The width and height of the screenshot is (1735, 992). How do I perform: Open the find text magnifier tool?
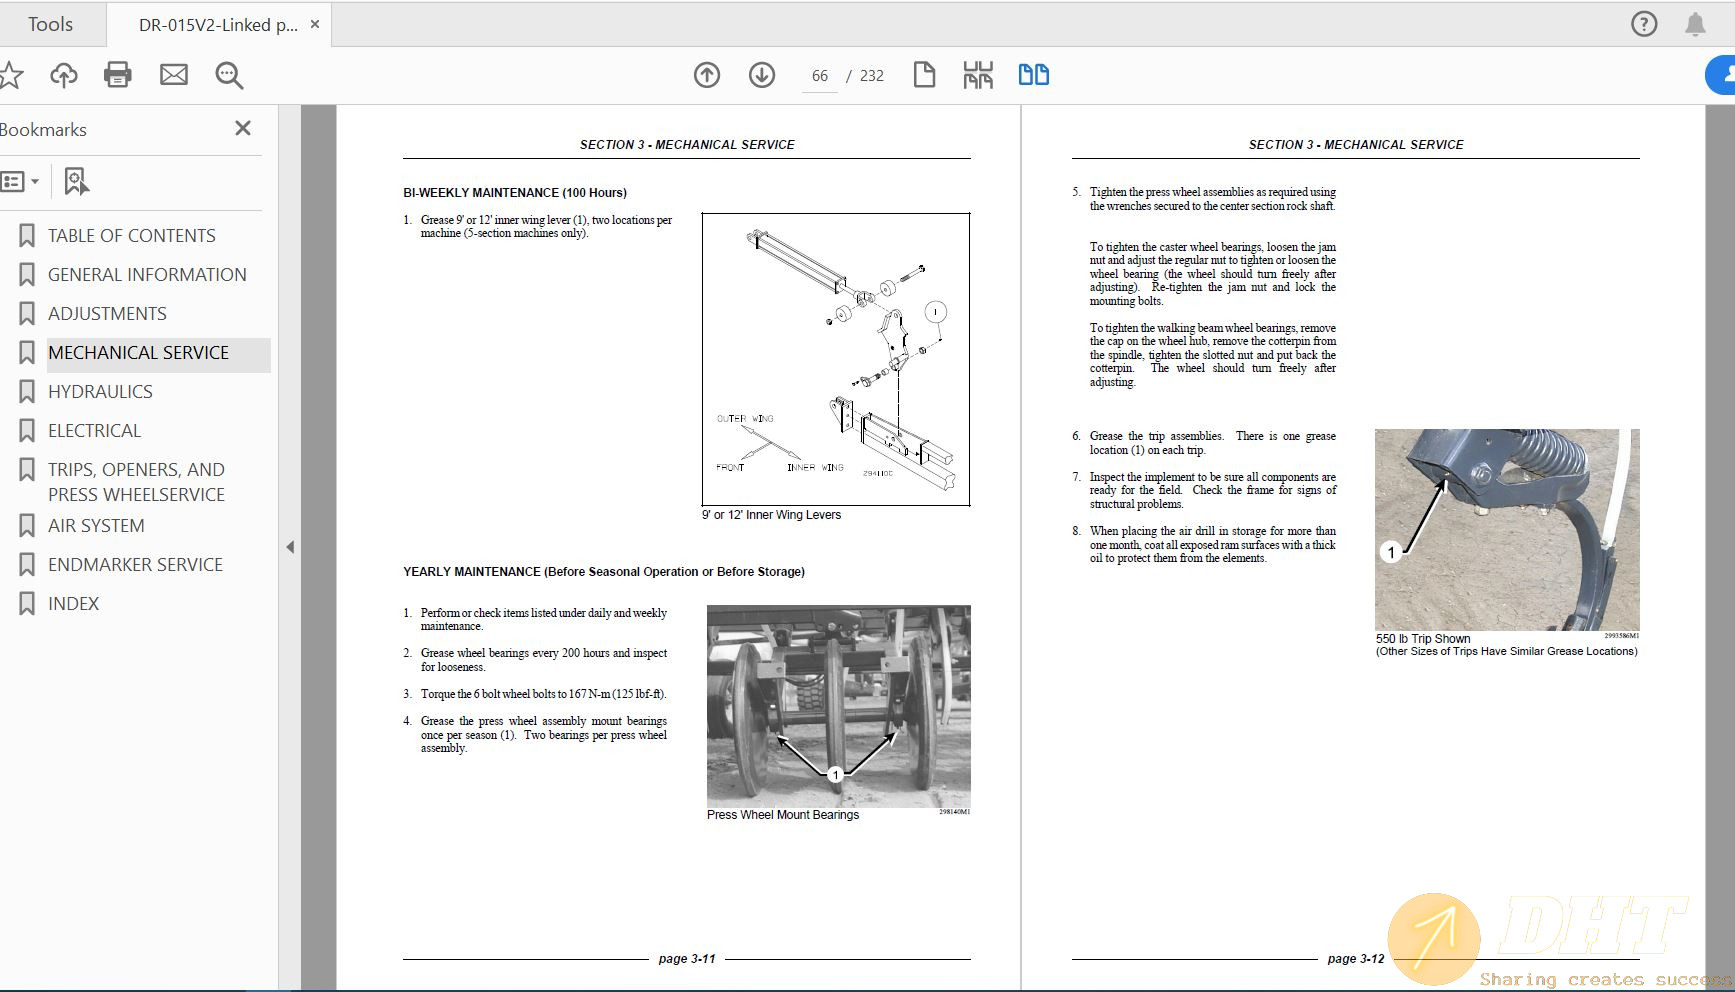pyautogui.click(x=229, y=75)
